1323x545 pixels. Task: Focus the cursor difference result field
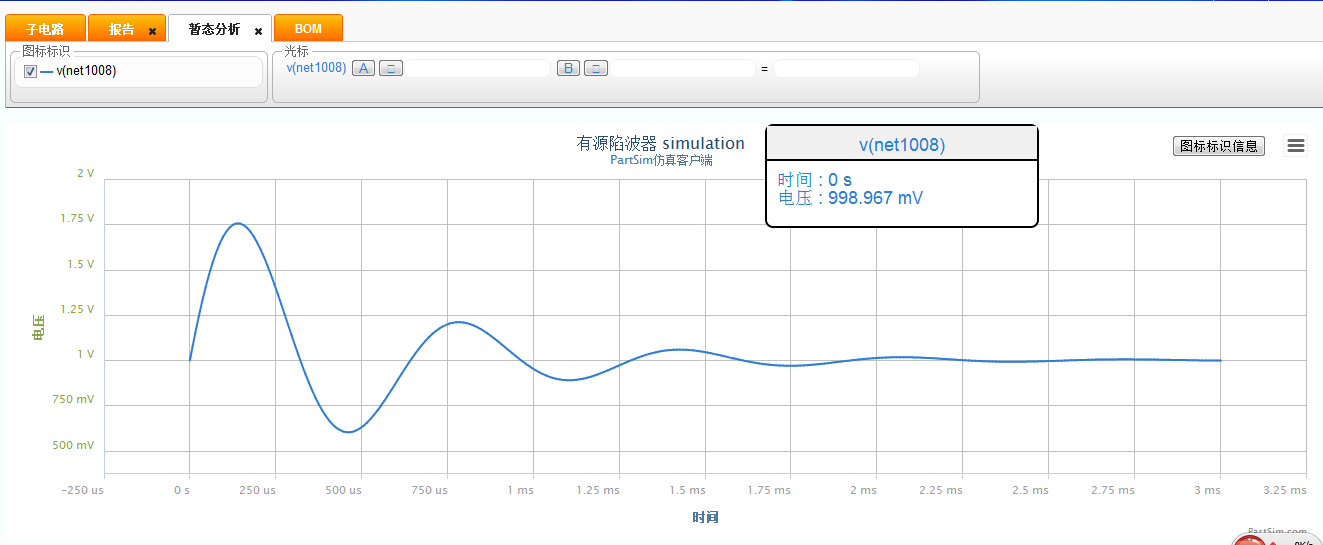point(846,68)
